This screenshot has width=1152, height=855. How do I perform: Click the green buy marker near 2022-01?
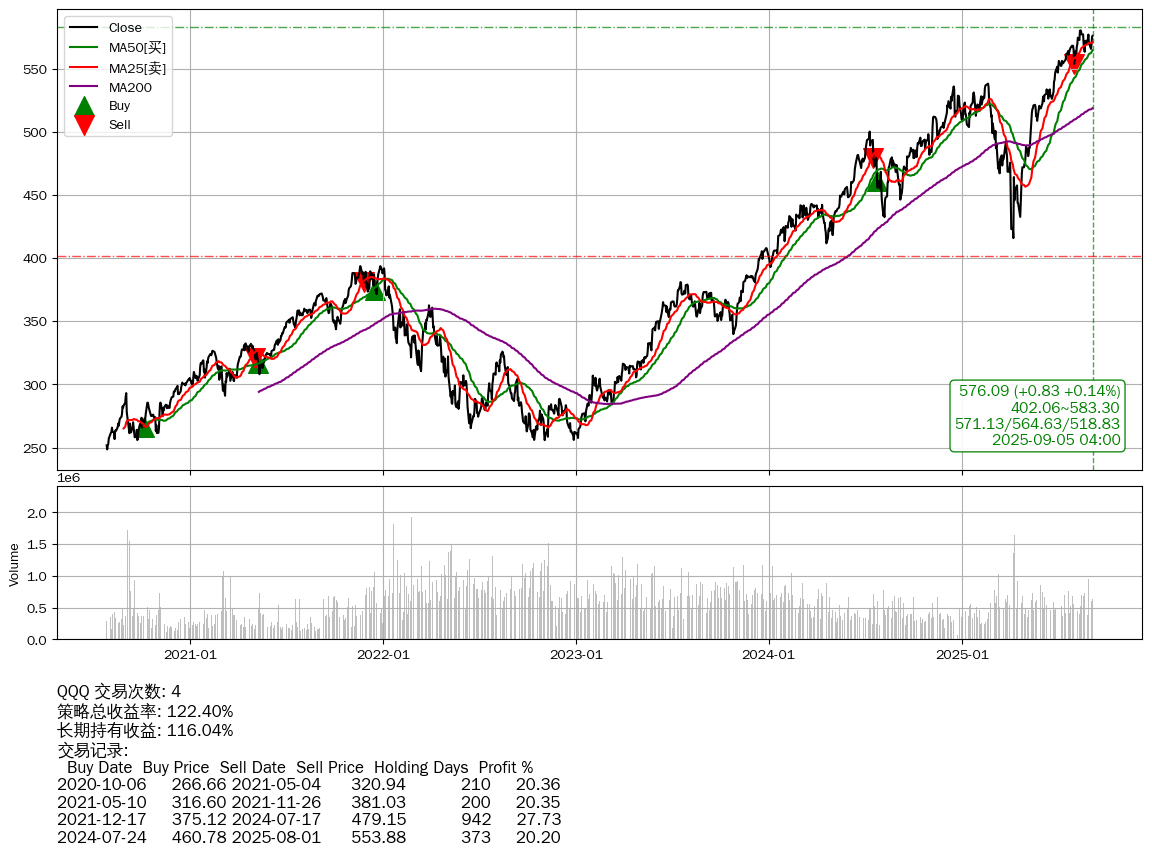click(x=375, y=290)
